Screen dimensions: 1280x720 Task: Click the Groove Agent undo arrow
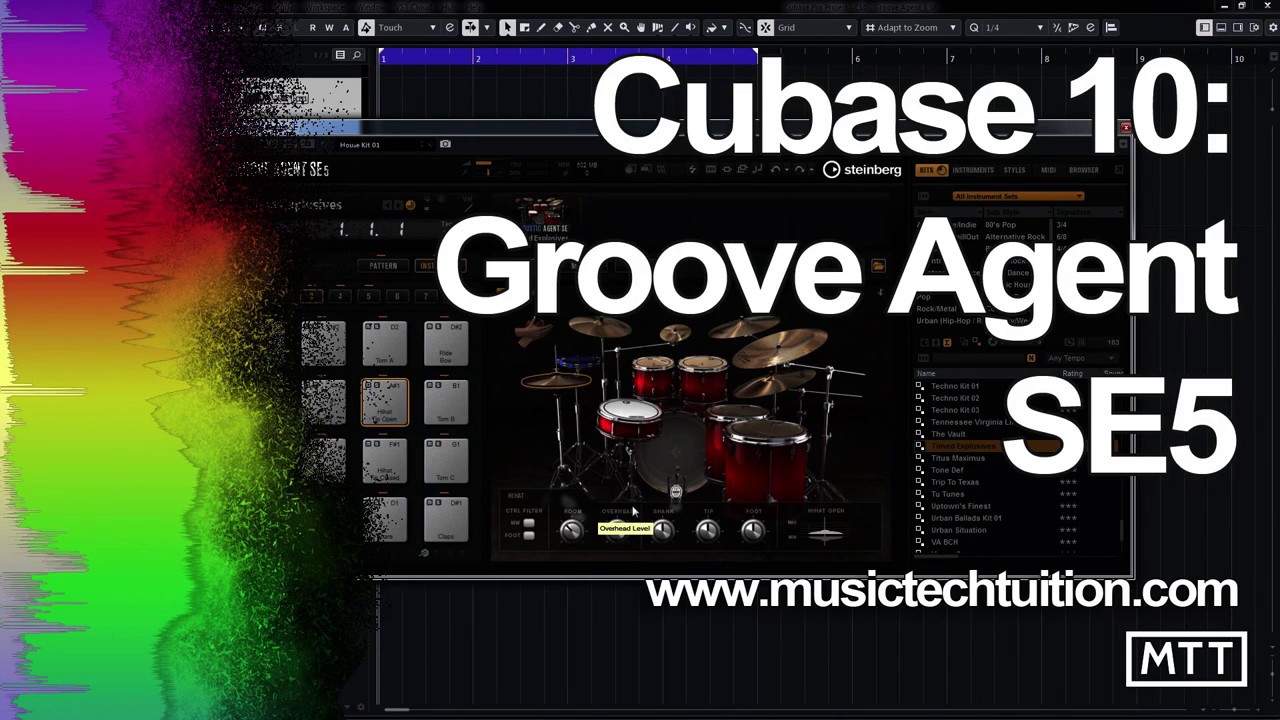775,170
